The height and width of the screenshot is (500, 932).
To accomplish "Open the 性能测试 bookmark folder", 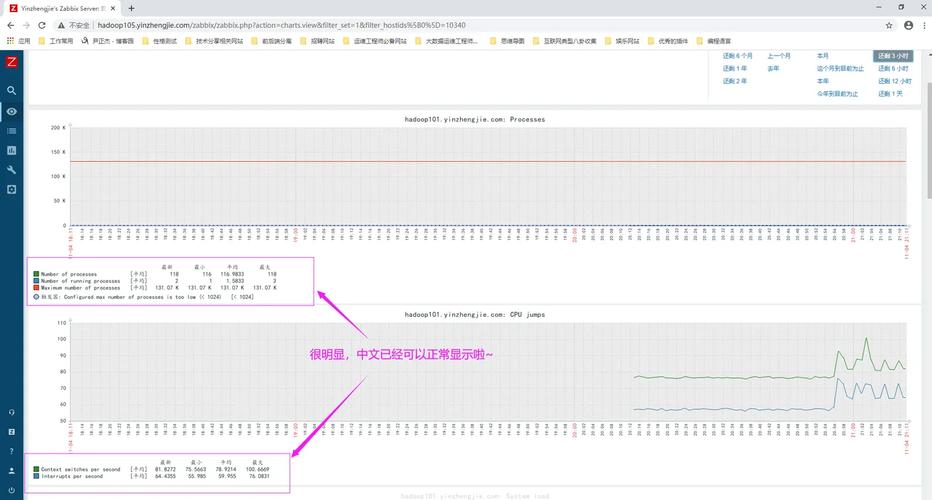I will point(159,41).
